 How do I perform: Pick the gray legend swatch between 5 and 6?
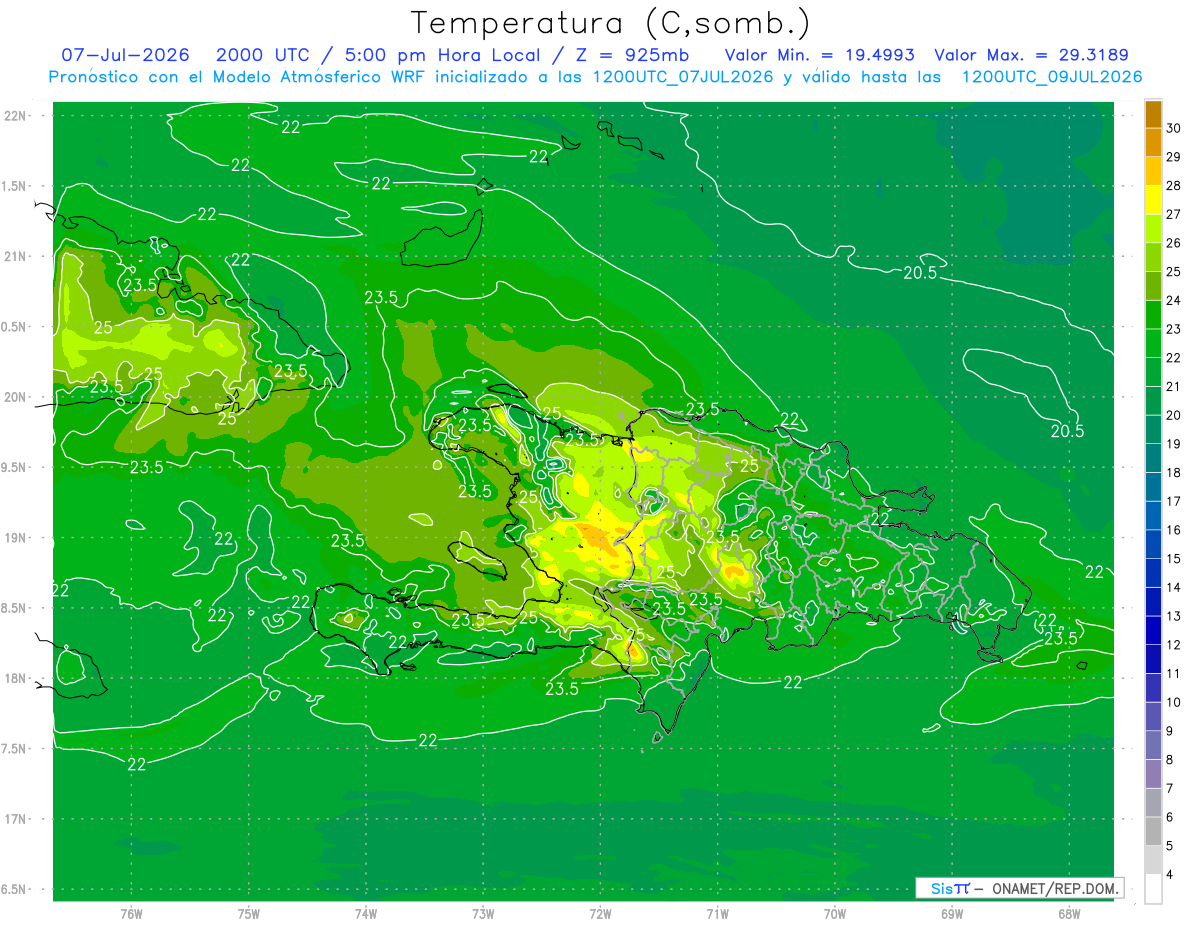coord(1153,832)
